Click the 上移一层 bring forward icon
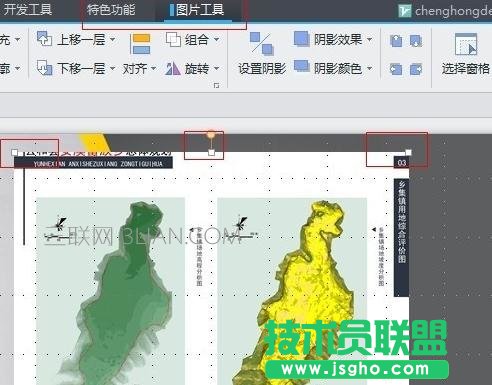492x385 pixels. click(x=44, y=39)
